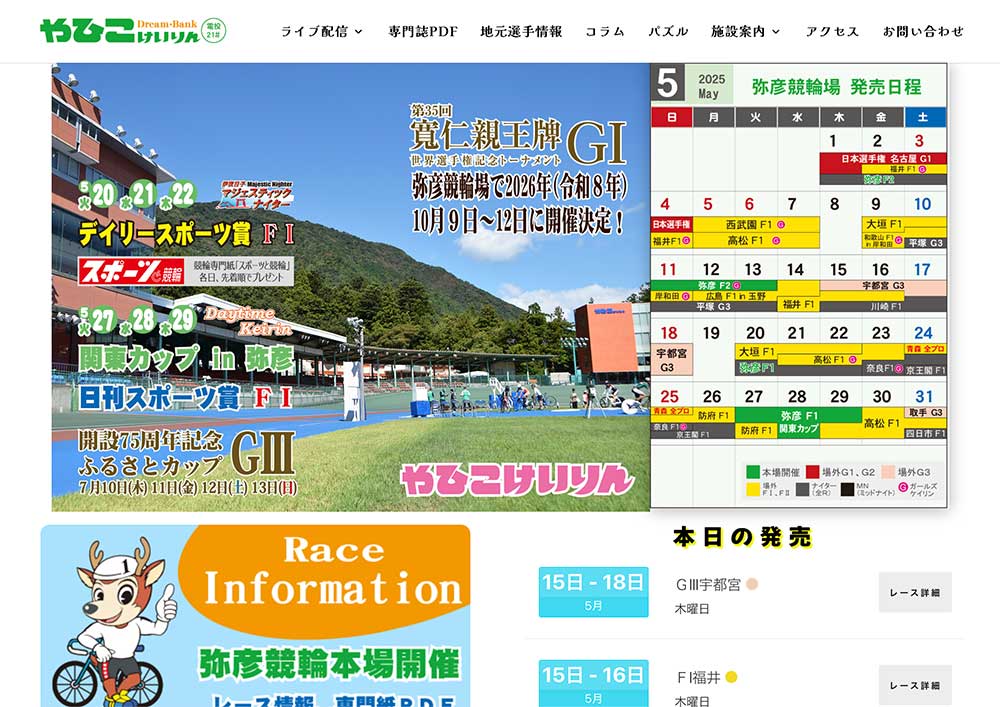
Task: Click the GⅢ宇都宮 race title
Action: (708, 585)
